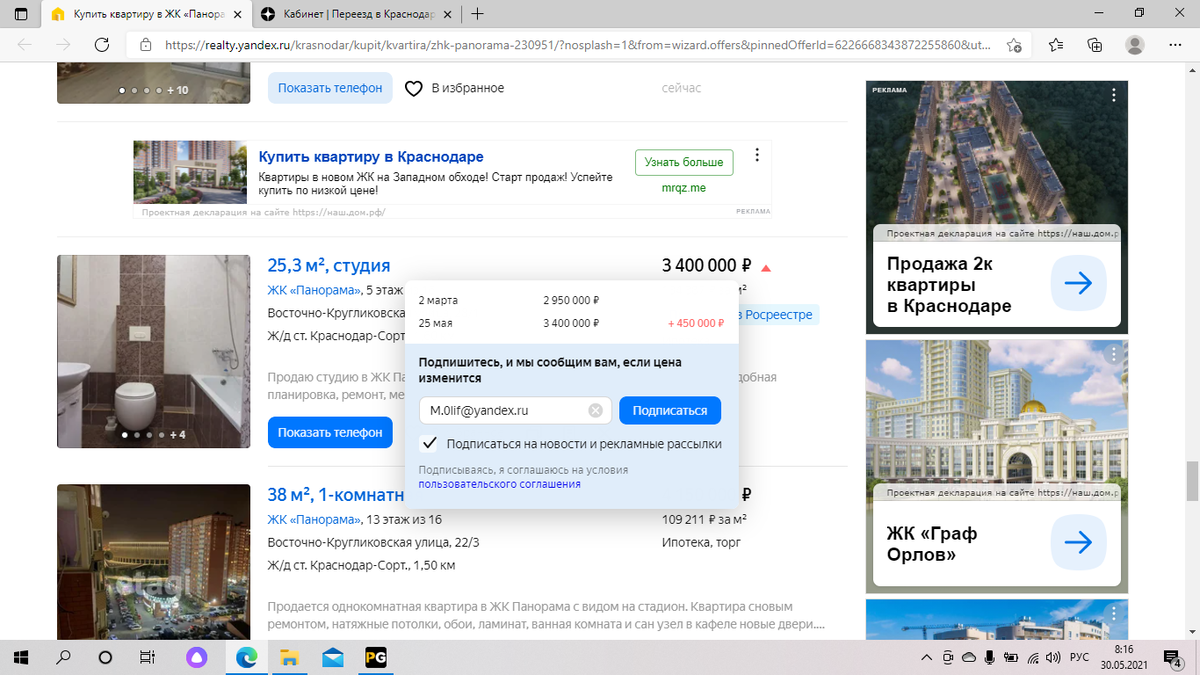Open Microsoft Edge on the taskbar
The height and width of the screenshot is (675, 1200).
tap(245, 657)
